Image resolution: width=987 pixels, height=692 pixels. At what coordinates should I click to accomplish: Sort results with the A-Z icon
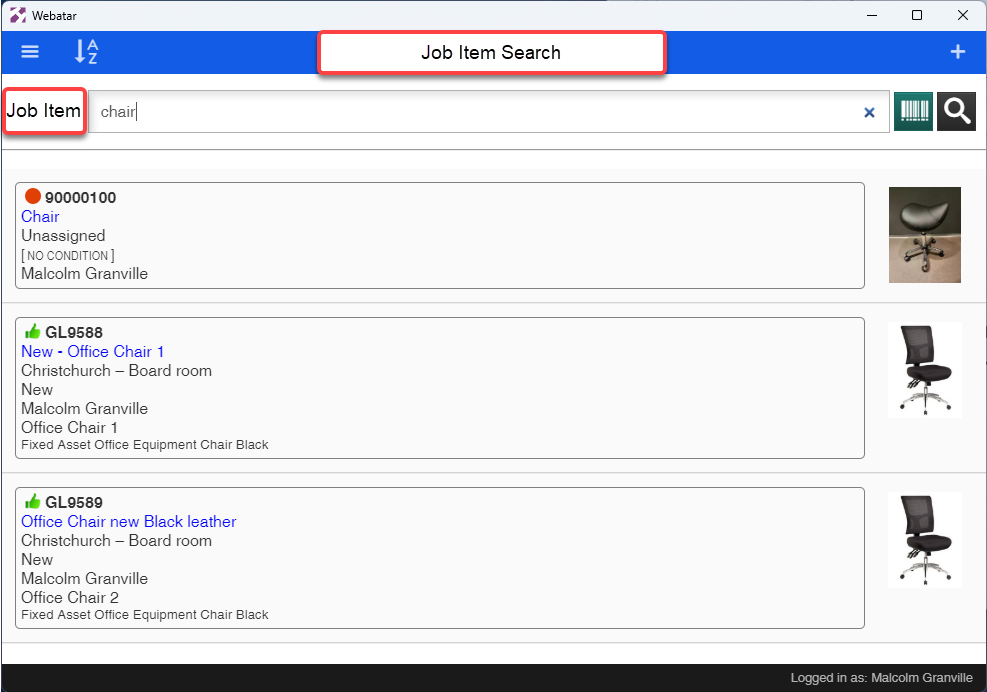pyautogui.click(x=86, y=52)
